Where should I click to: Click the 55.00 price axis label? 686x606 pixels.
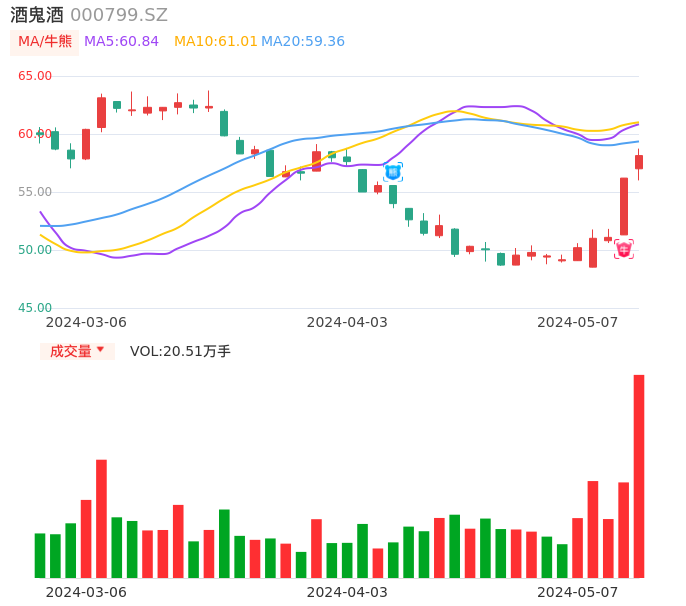[35, 192]
